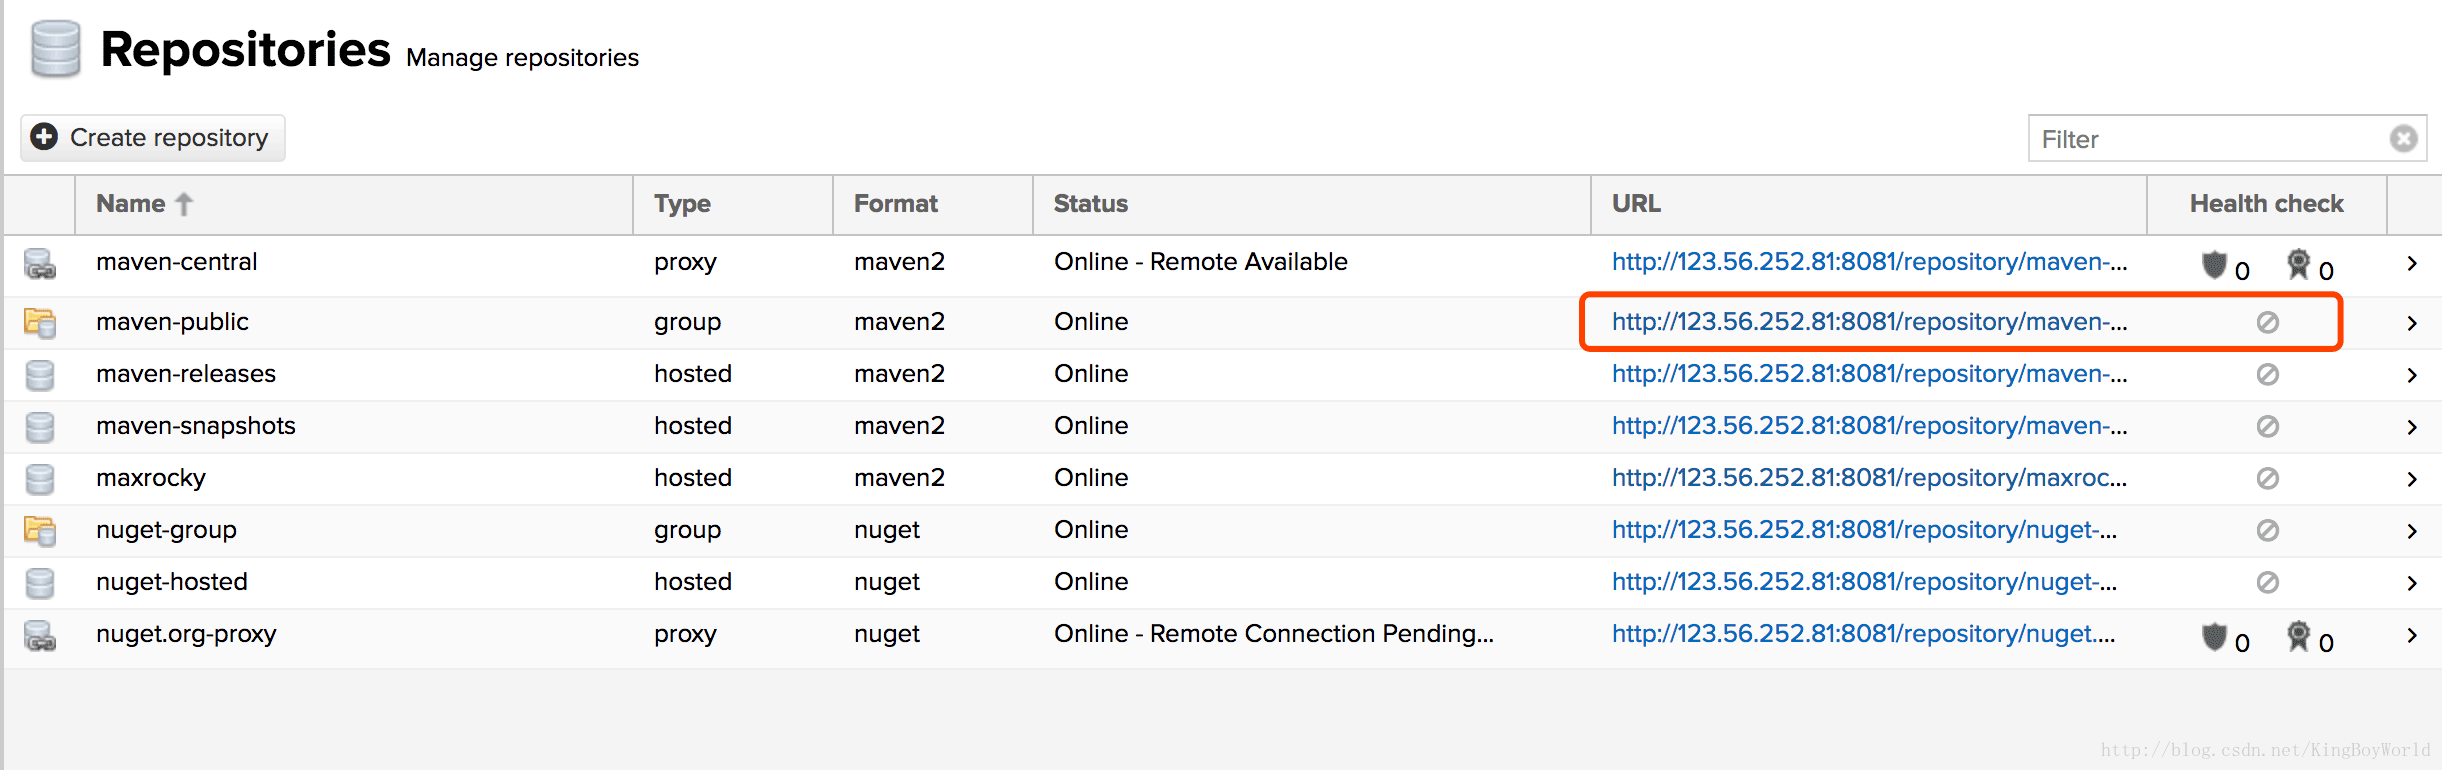Expand the nuget-hosted row chevron
This screenshot has width=2442, height=770.
[2412, 583]
